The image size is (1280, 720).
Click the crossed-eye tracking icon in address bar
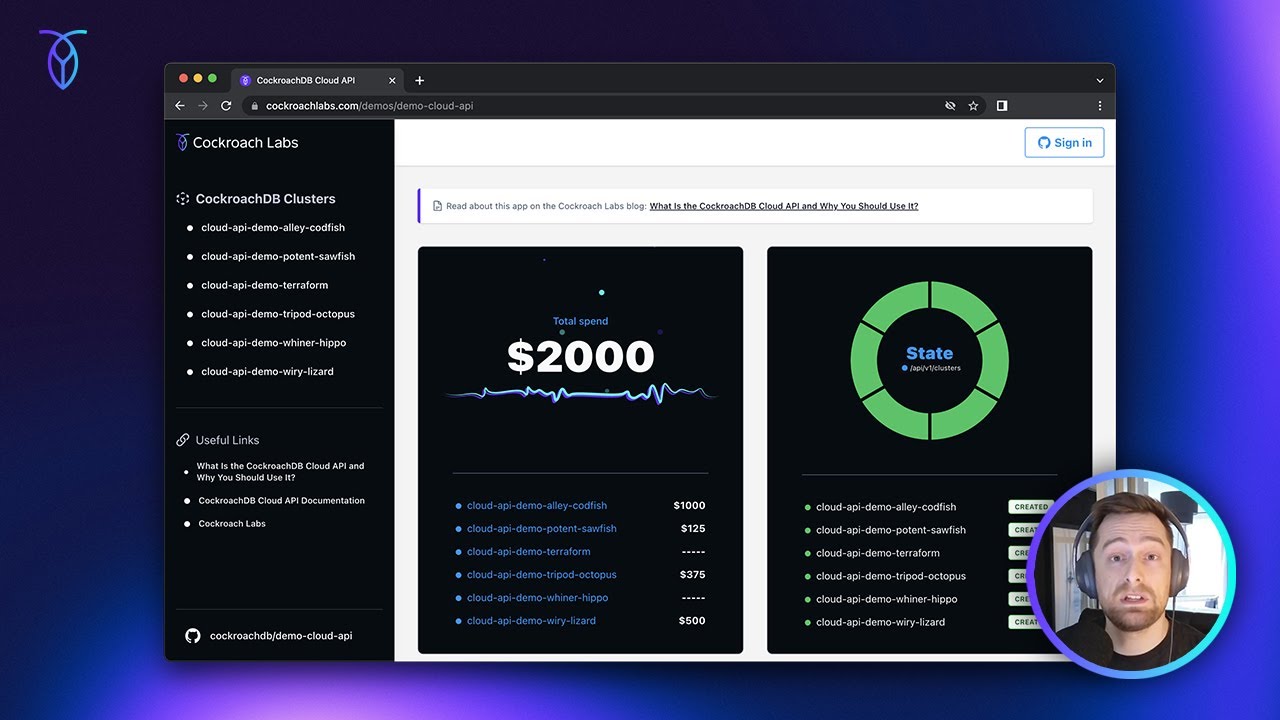coord(950,106)
